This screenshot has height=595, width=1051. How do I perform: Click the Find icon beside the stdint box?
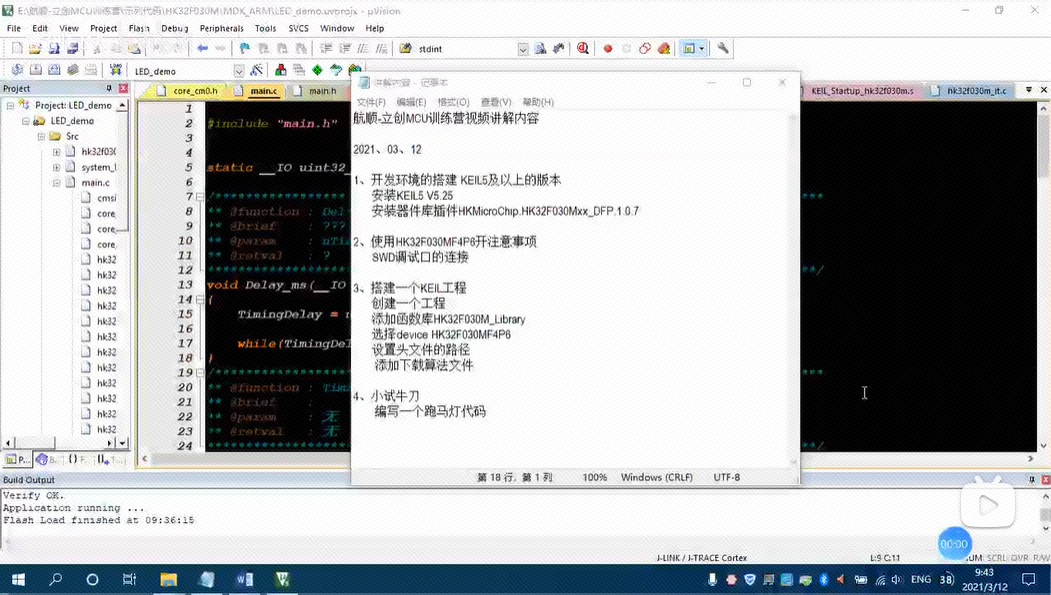coord(540,48)
